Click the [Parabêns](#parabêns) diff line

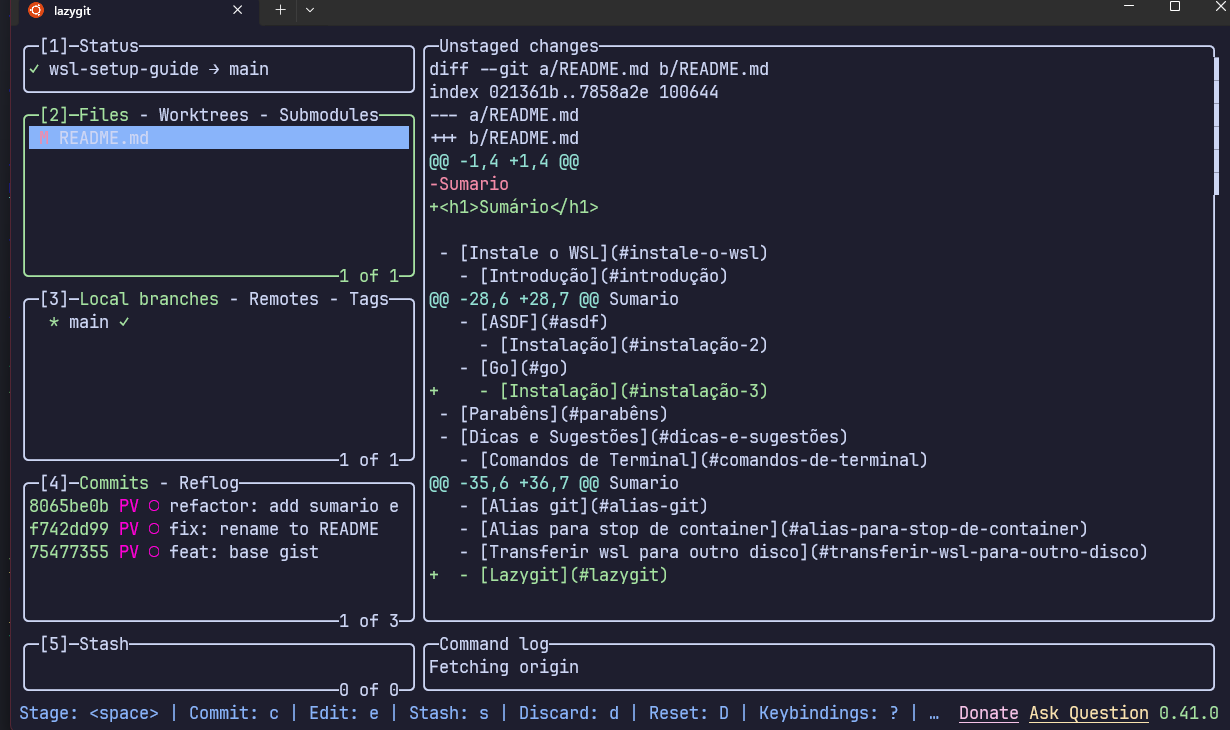(554, 414)
